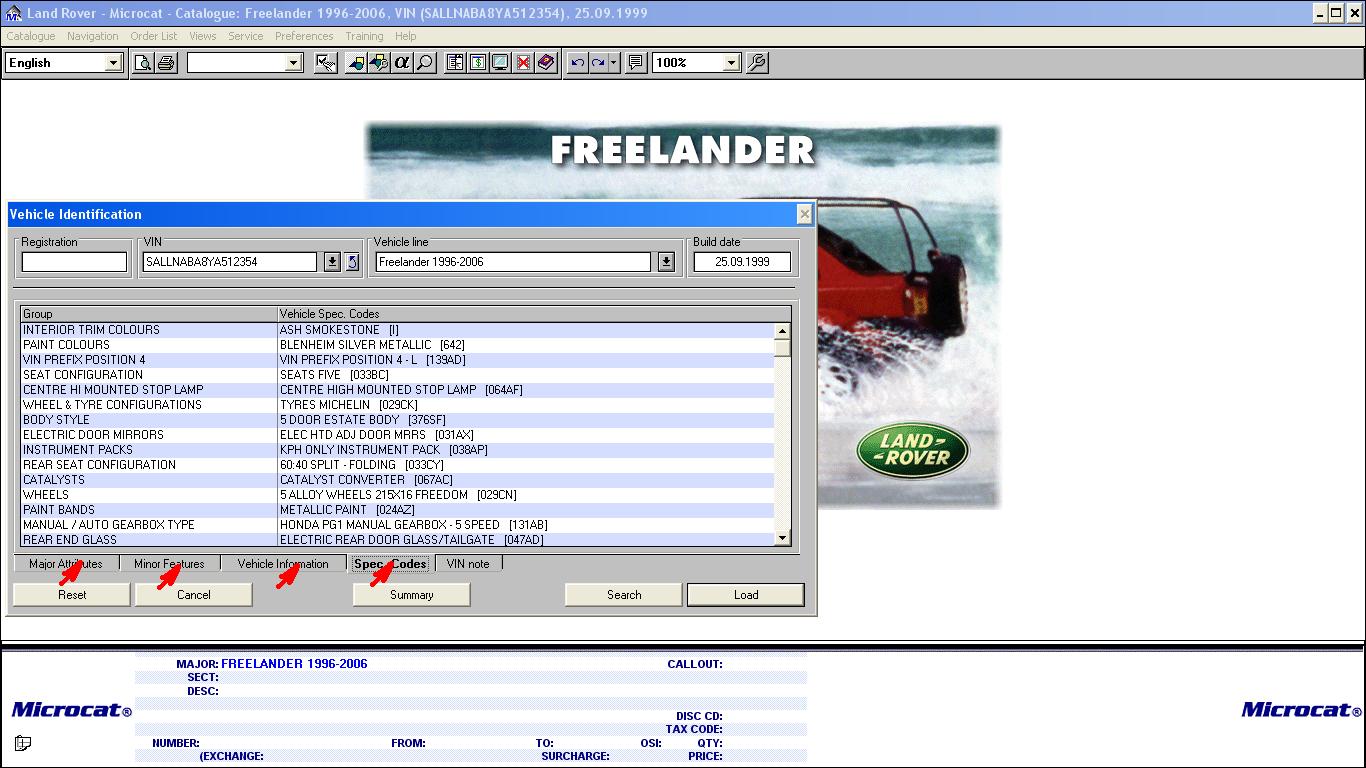This screenshot has width=1366, height=768.
Task: Click the first colored shapes toolbar icon
Action: click(356, 63)
